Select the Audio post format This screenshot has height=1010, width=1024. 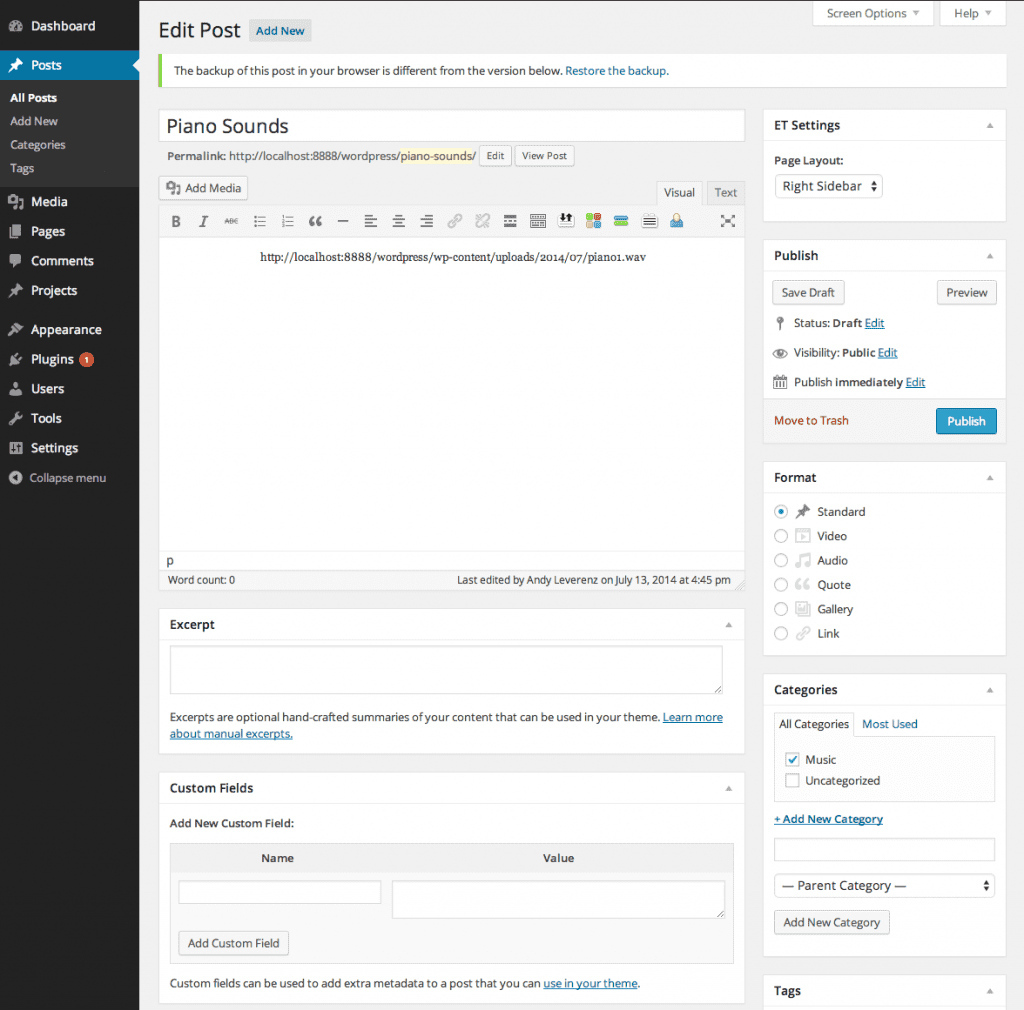coord(780,560)
